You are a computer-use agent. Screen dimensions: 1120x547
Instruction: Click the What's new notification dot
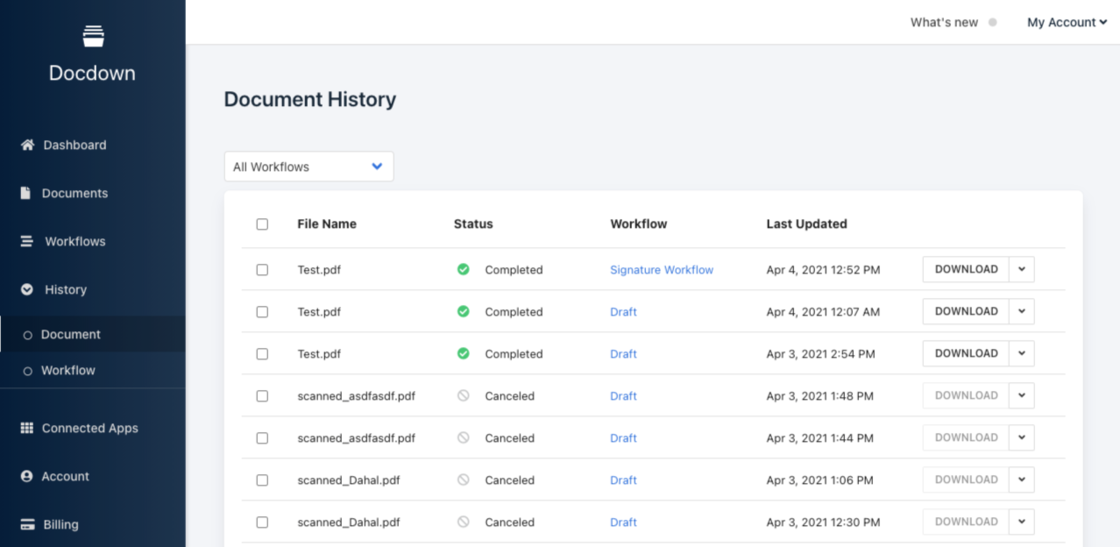coord(992,22)
